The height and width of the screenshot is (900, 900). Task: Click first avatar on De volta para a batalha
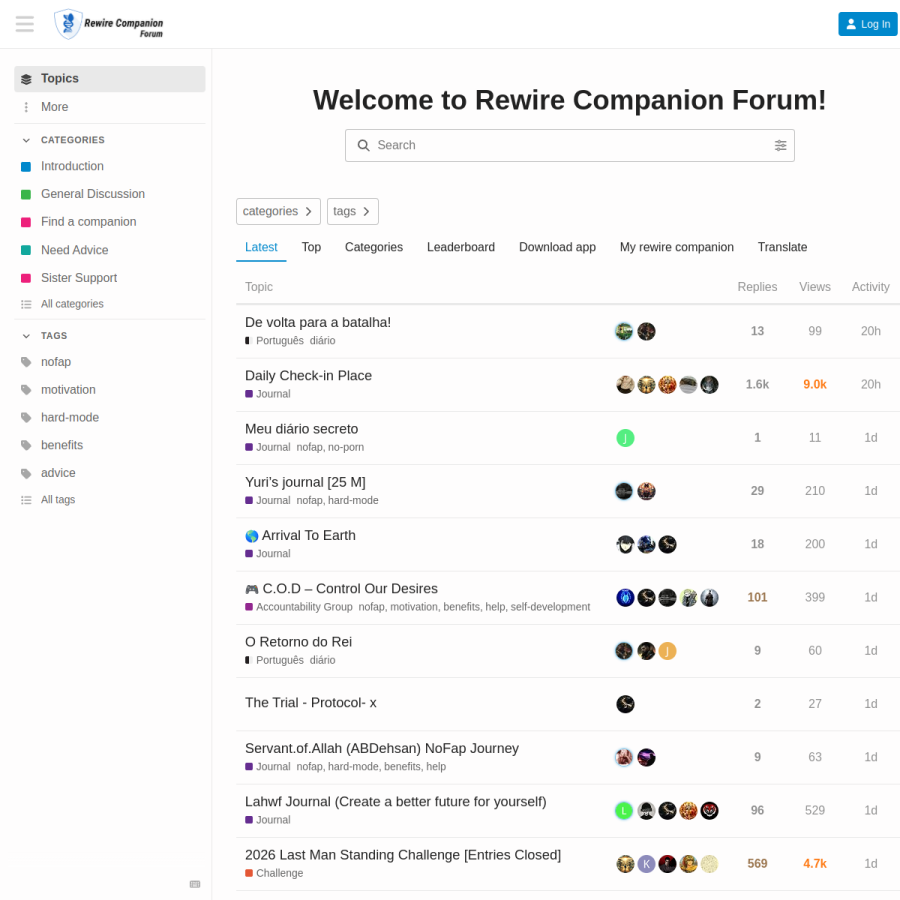click(x=624, y=331)
